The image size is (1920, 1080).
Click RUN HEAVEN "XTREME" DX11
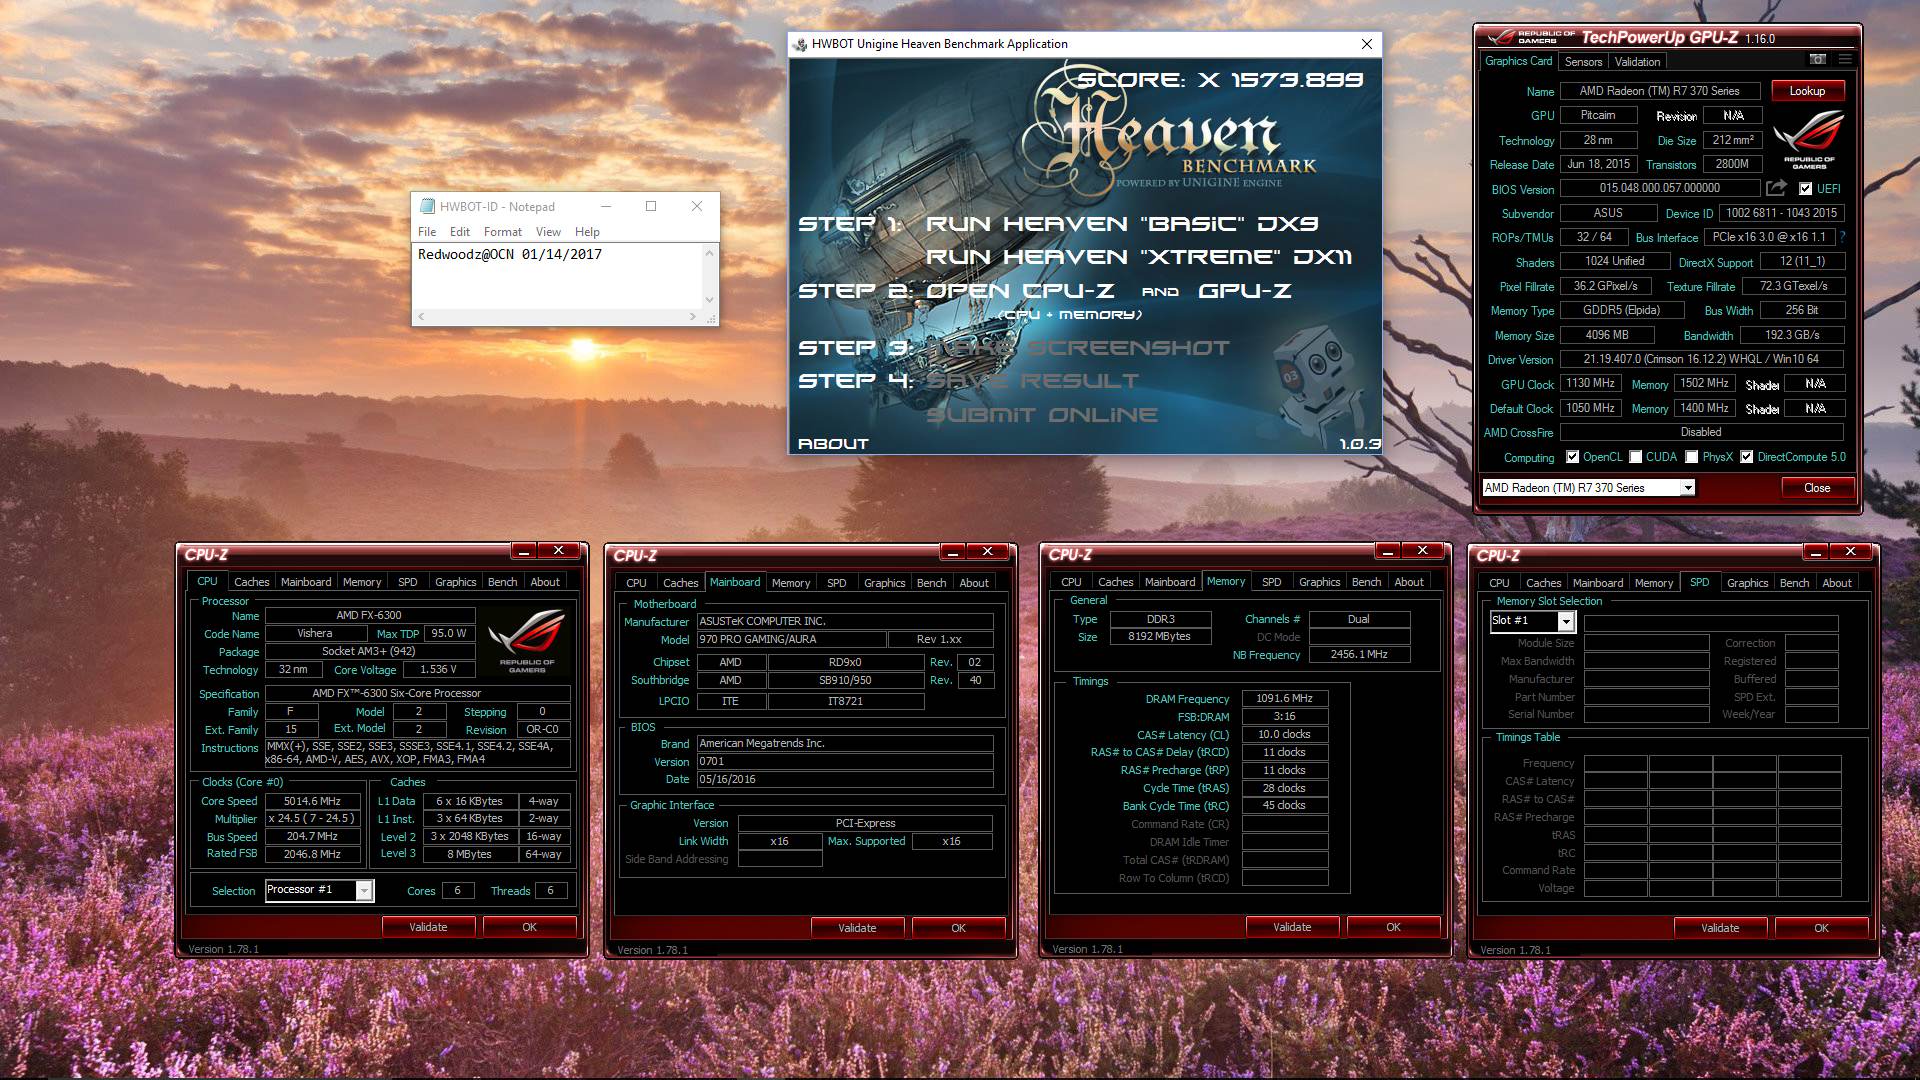(x=1139, y=257)
